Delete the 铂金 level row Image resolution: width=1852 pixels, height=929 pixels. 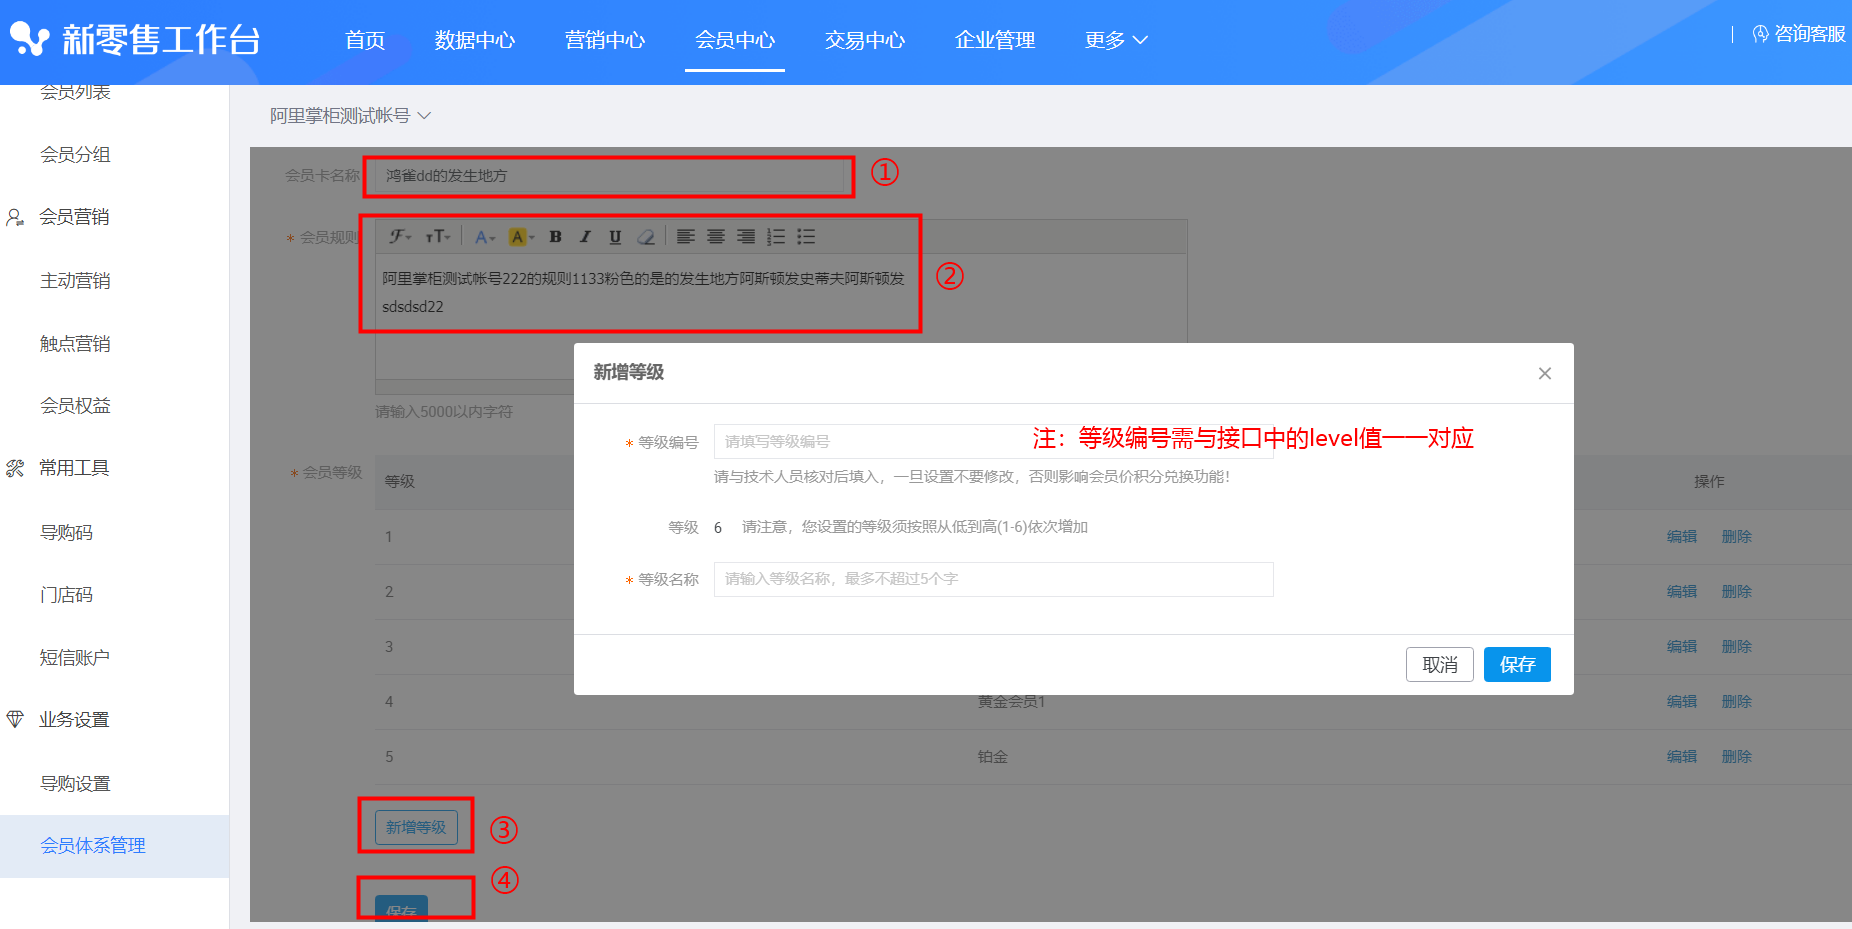pos(1737,757)
